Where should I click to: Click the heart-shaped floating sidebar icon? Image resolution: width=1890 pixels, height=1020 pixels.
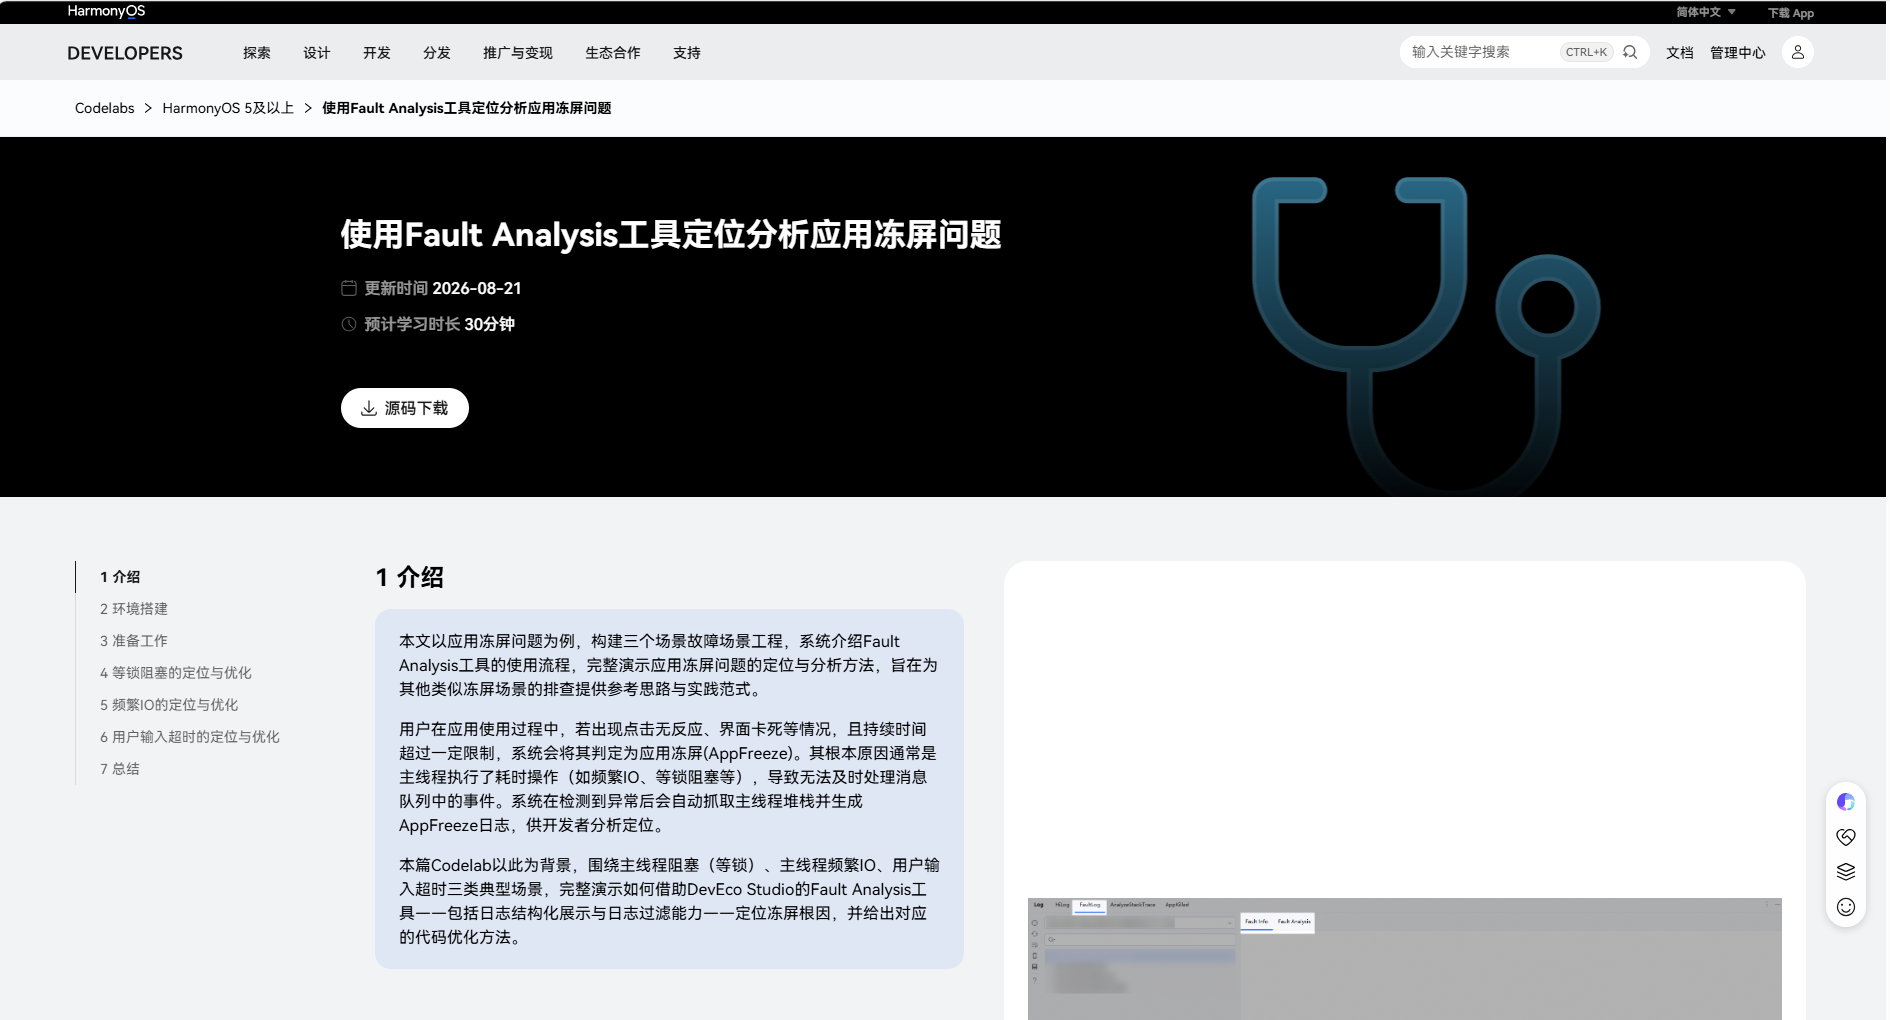(x=1846, y=837)
